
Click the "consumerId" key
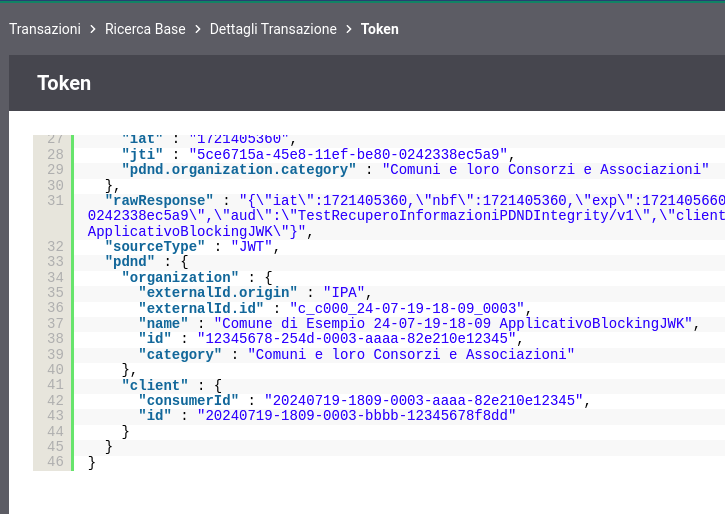coord(189,400)
